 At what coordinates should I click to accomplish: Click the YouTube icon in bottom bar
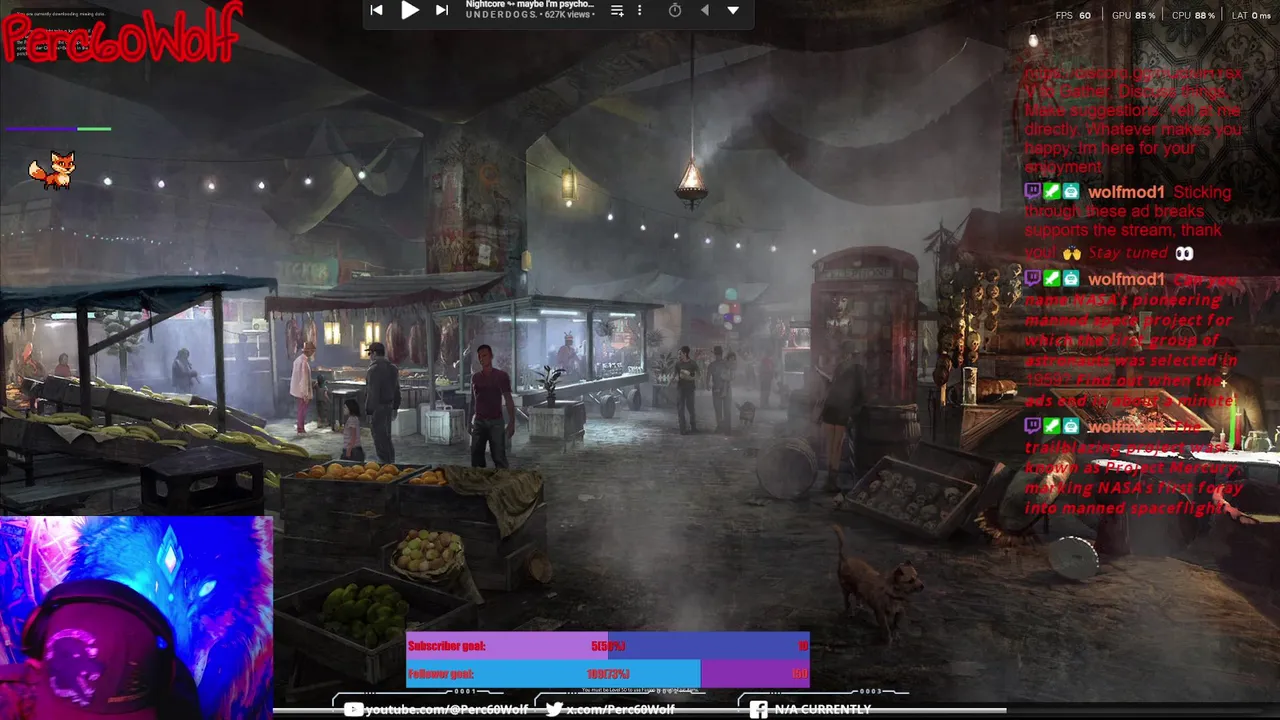tap(353, 709)
